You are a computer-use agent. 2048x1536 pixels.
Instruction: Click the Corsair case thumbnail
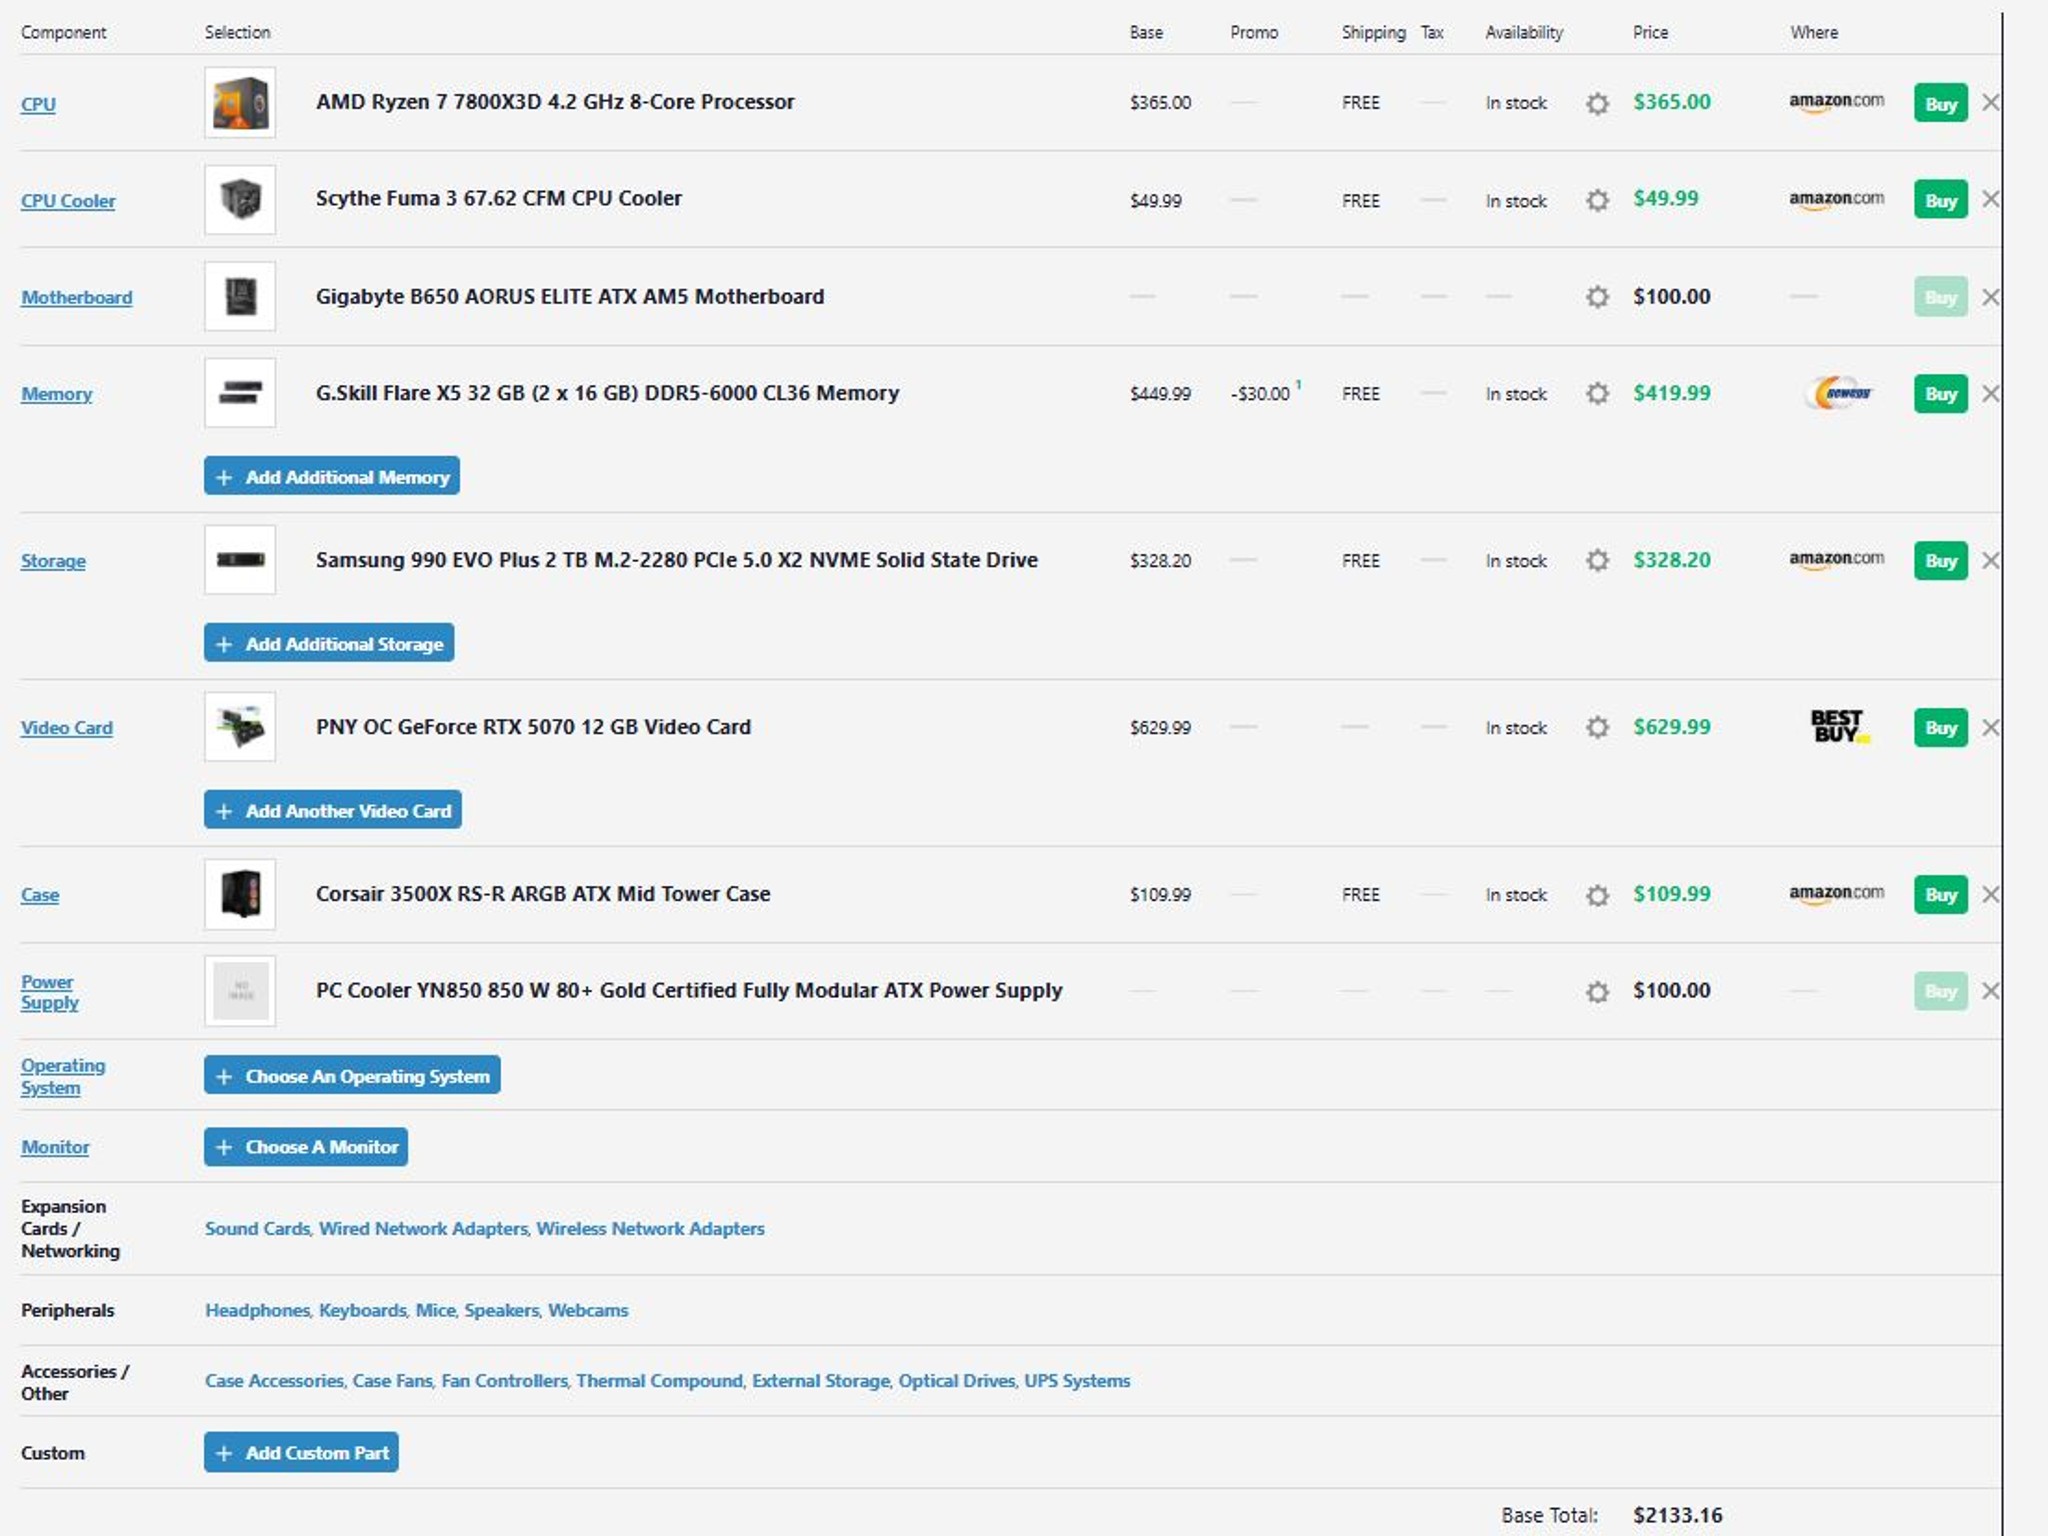[240, 894]
